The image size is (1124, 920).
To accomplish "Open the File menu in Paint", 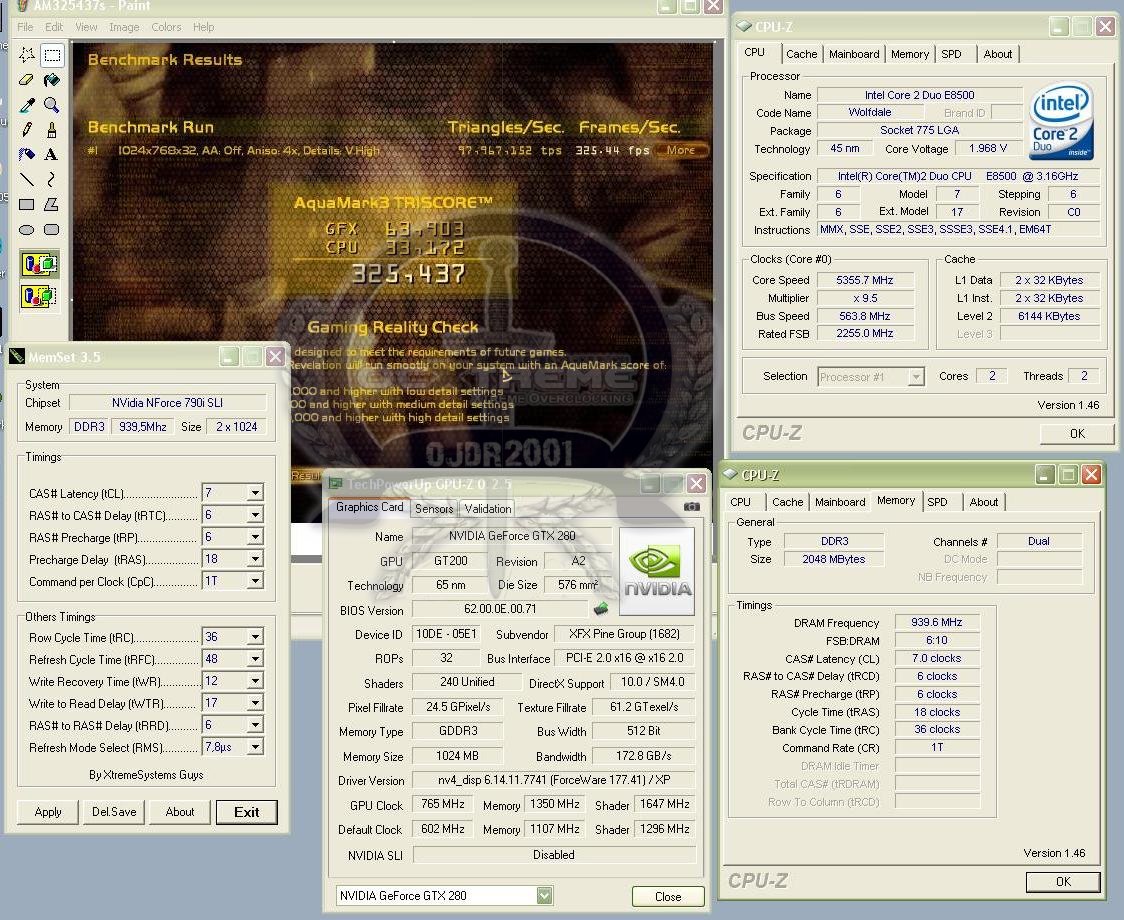I will pos(25,27).
